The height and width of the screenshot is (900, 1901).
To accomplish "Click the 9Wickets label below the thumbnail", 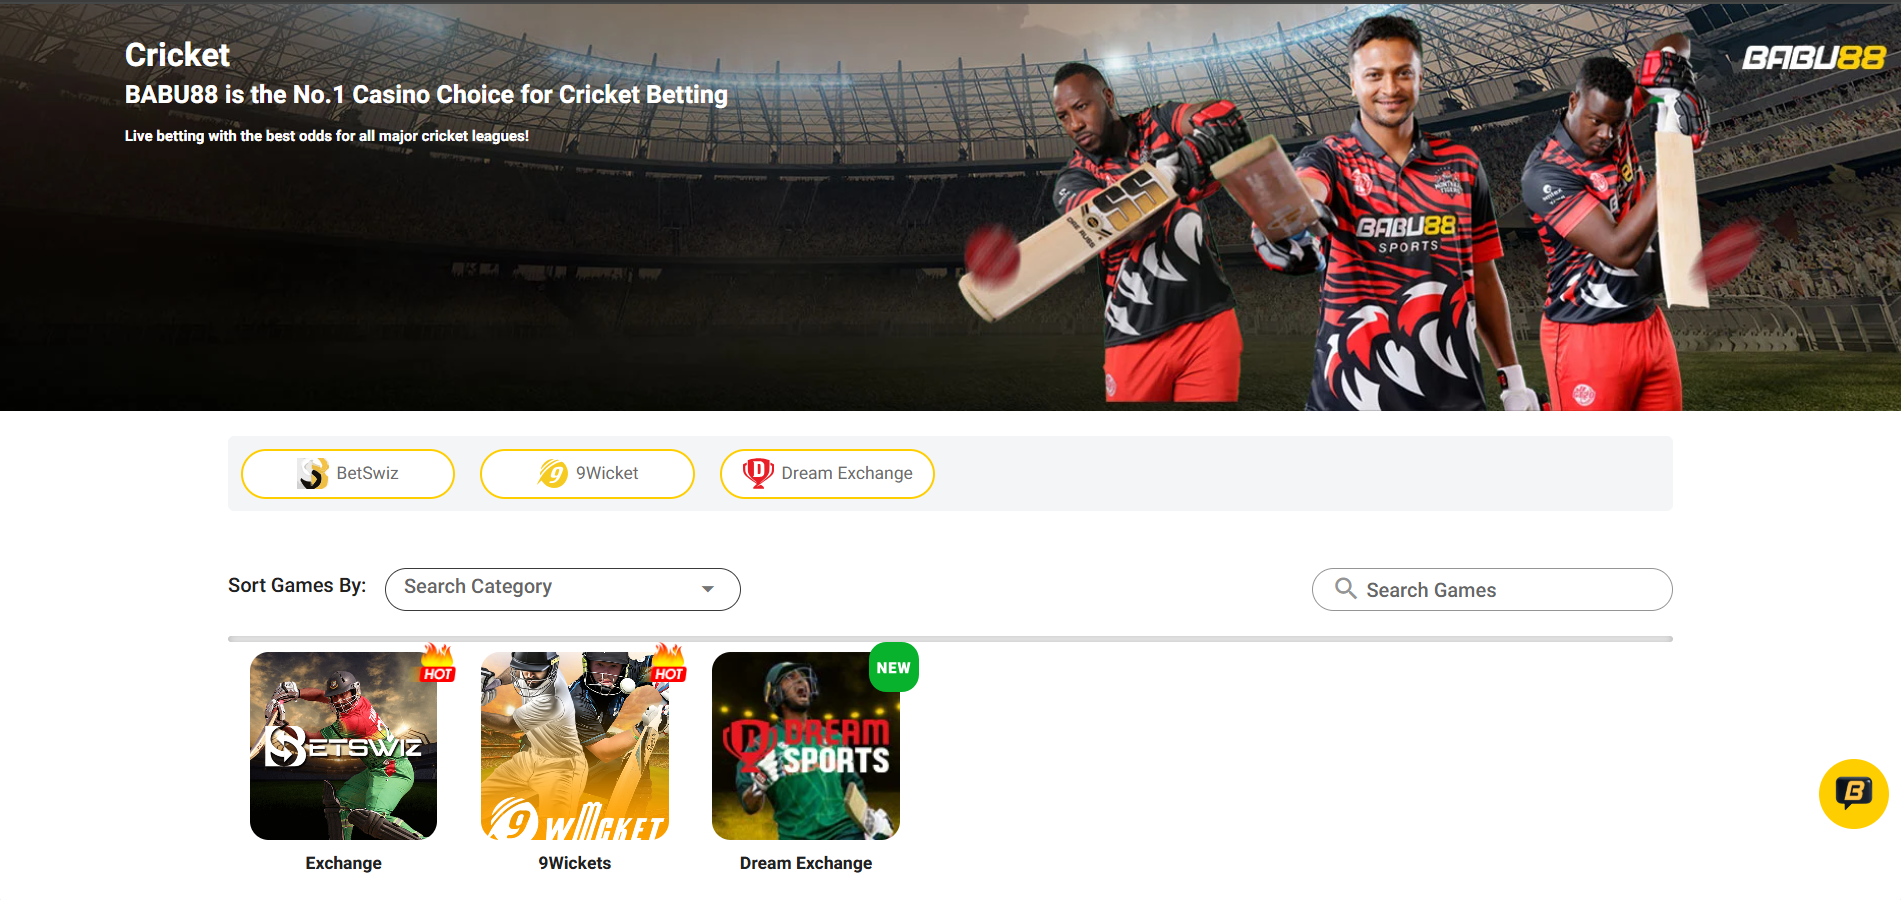I will pyautogui.click(x=575, y=863).
